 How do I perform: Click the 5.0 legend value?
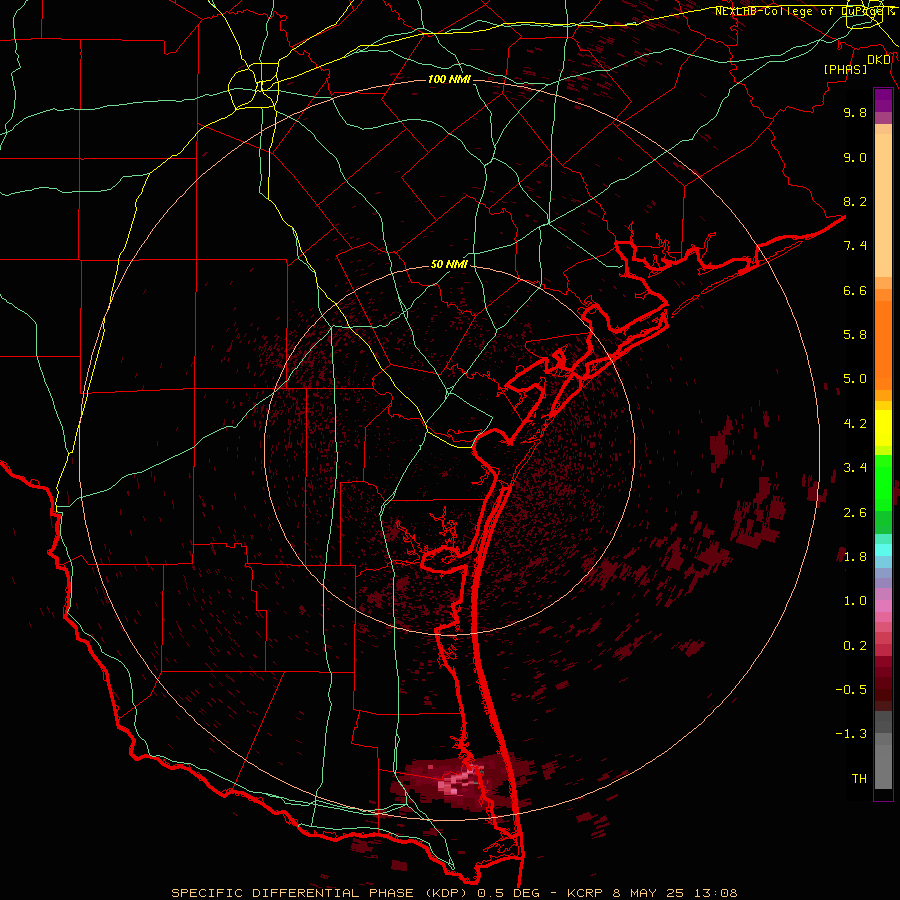point(855,379)
